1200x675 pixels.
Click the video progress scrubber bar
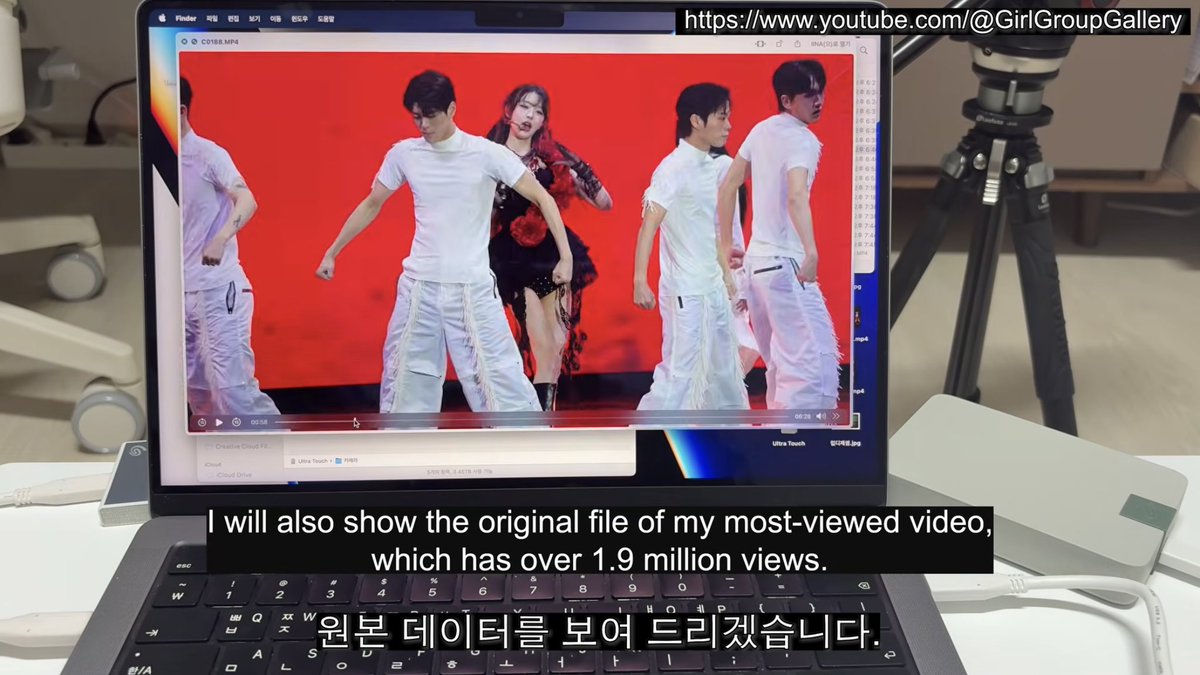(x=531, y=418)
